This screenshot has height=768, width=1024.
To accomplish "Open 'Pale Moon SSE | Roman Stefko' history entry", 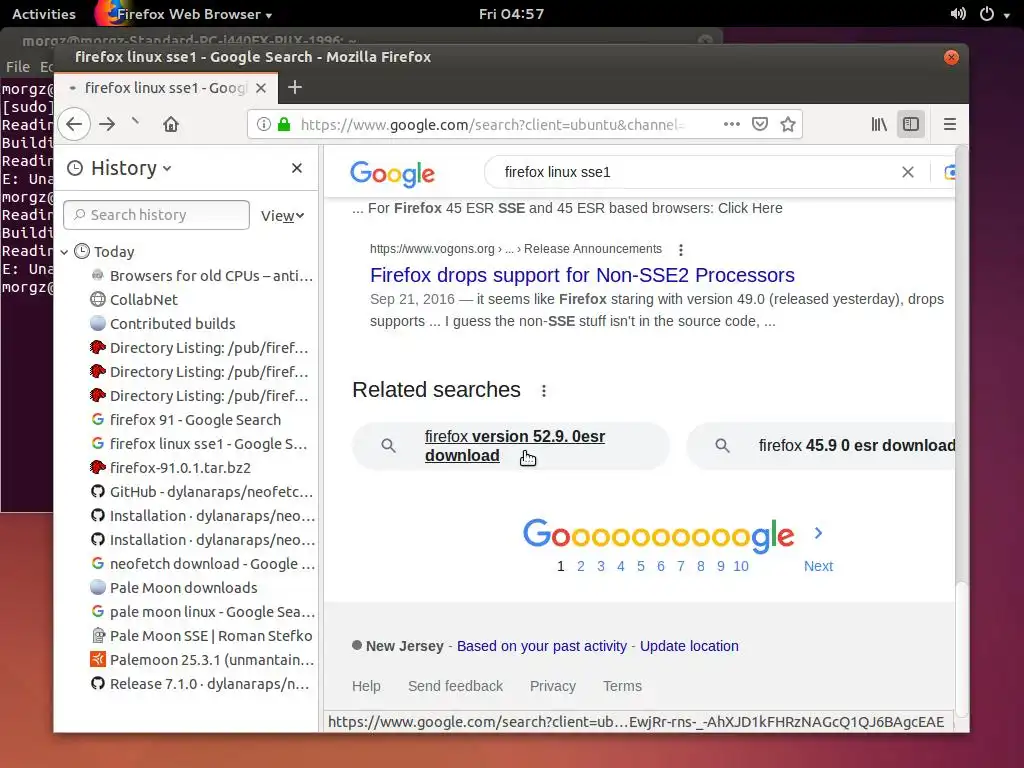I will point(202,636).
